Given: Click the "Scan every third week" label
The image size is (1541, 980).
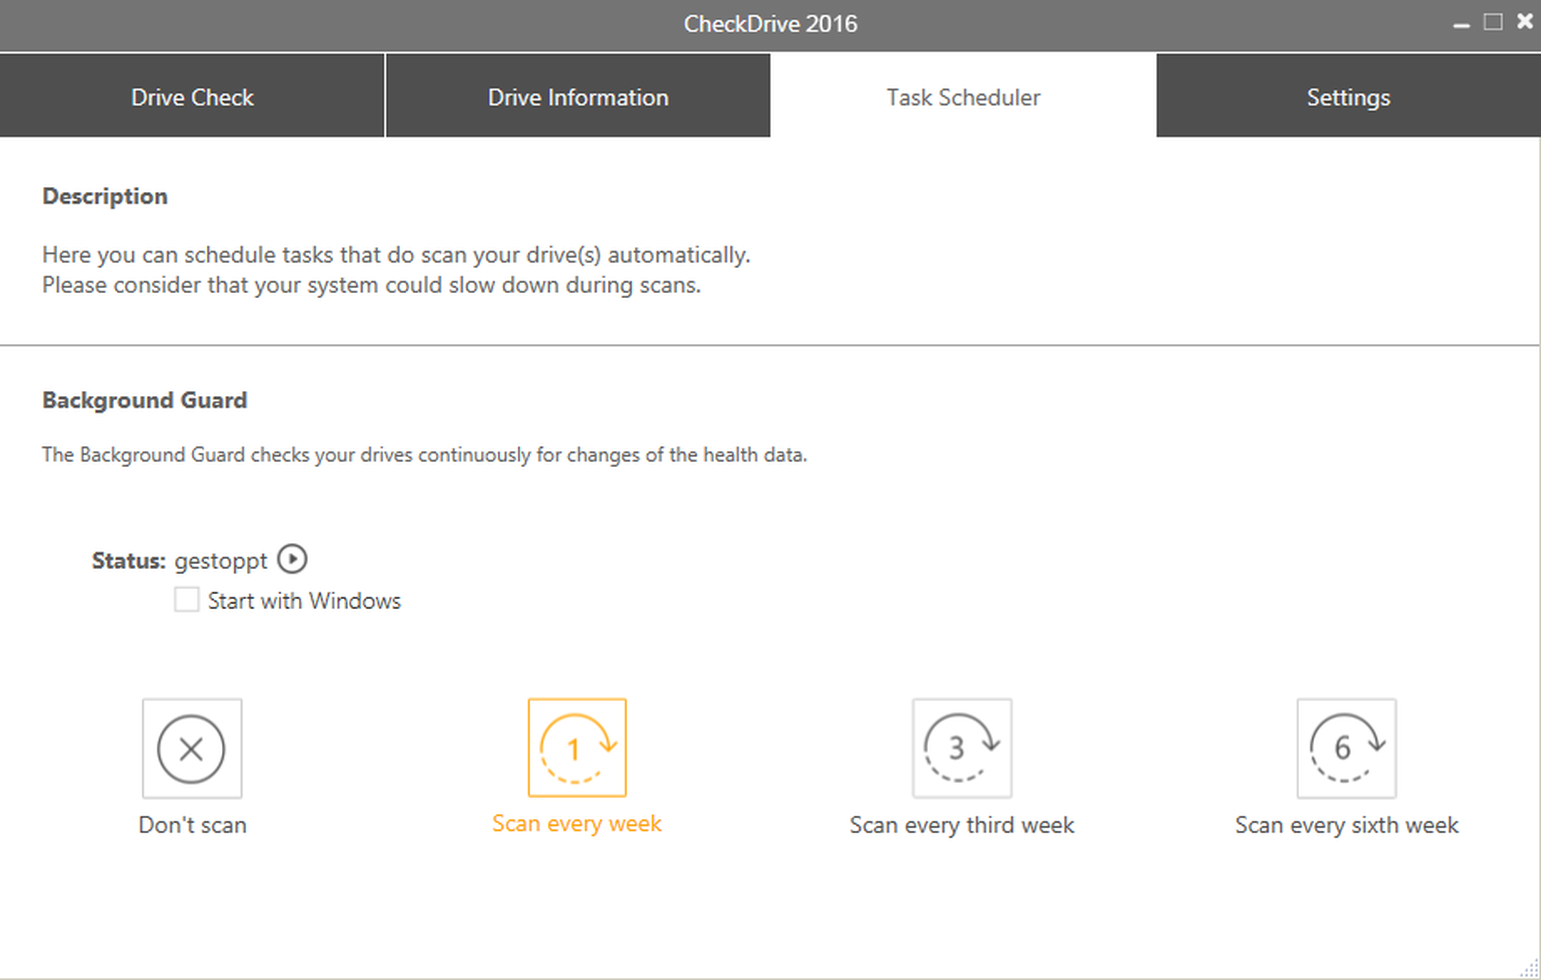Looking at the screenshot, I should (962, 825).
